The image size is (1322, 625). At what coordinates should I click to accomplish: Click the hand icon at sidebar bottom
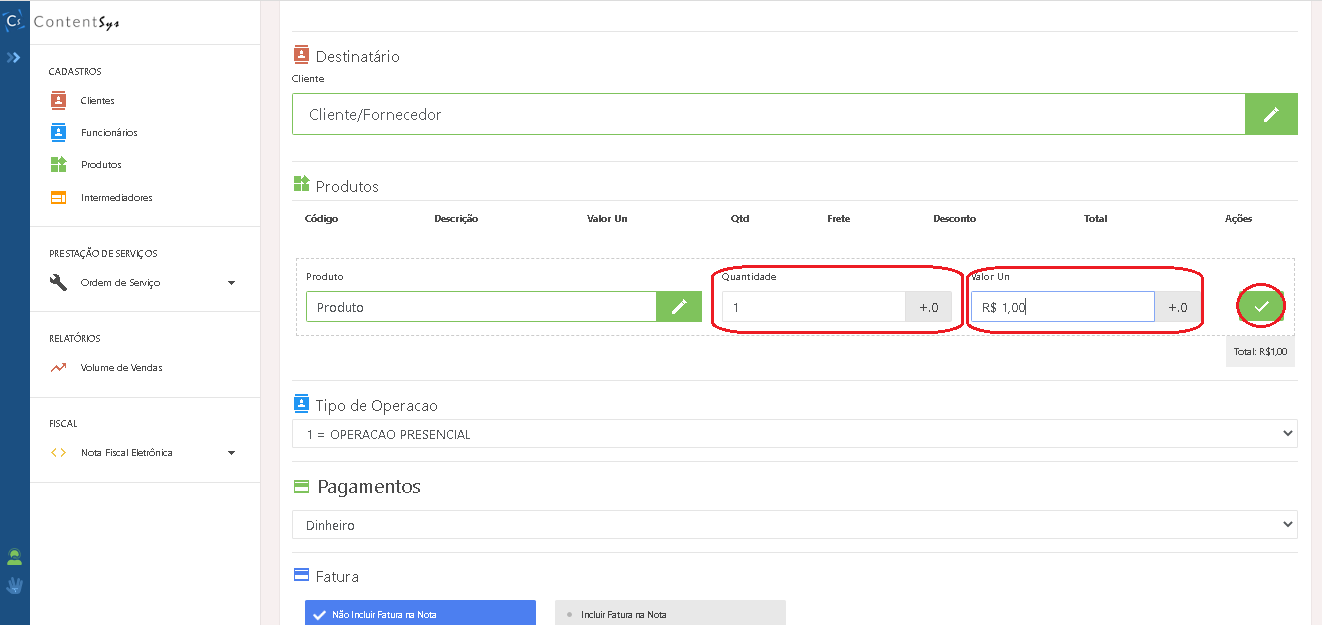[x=14, y=585]
